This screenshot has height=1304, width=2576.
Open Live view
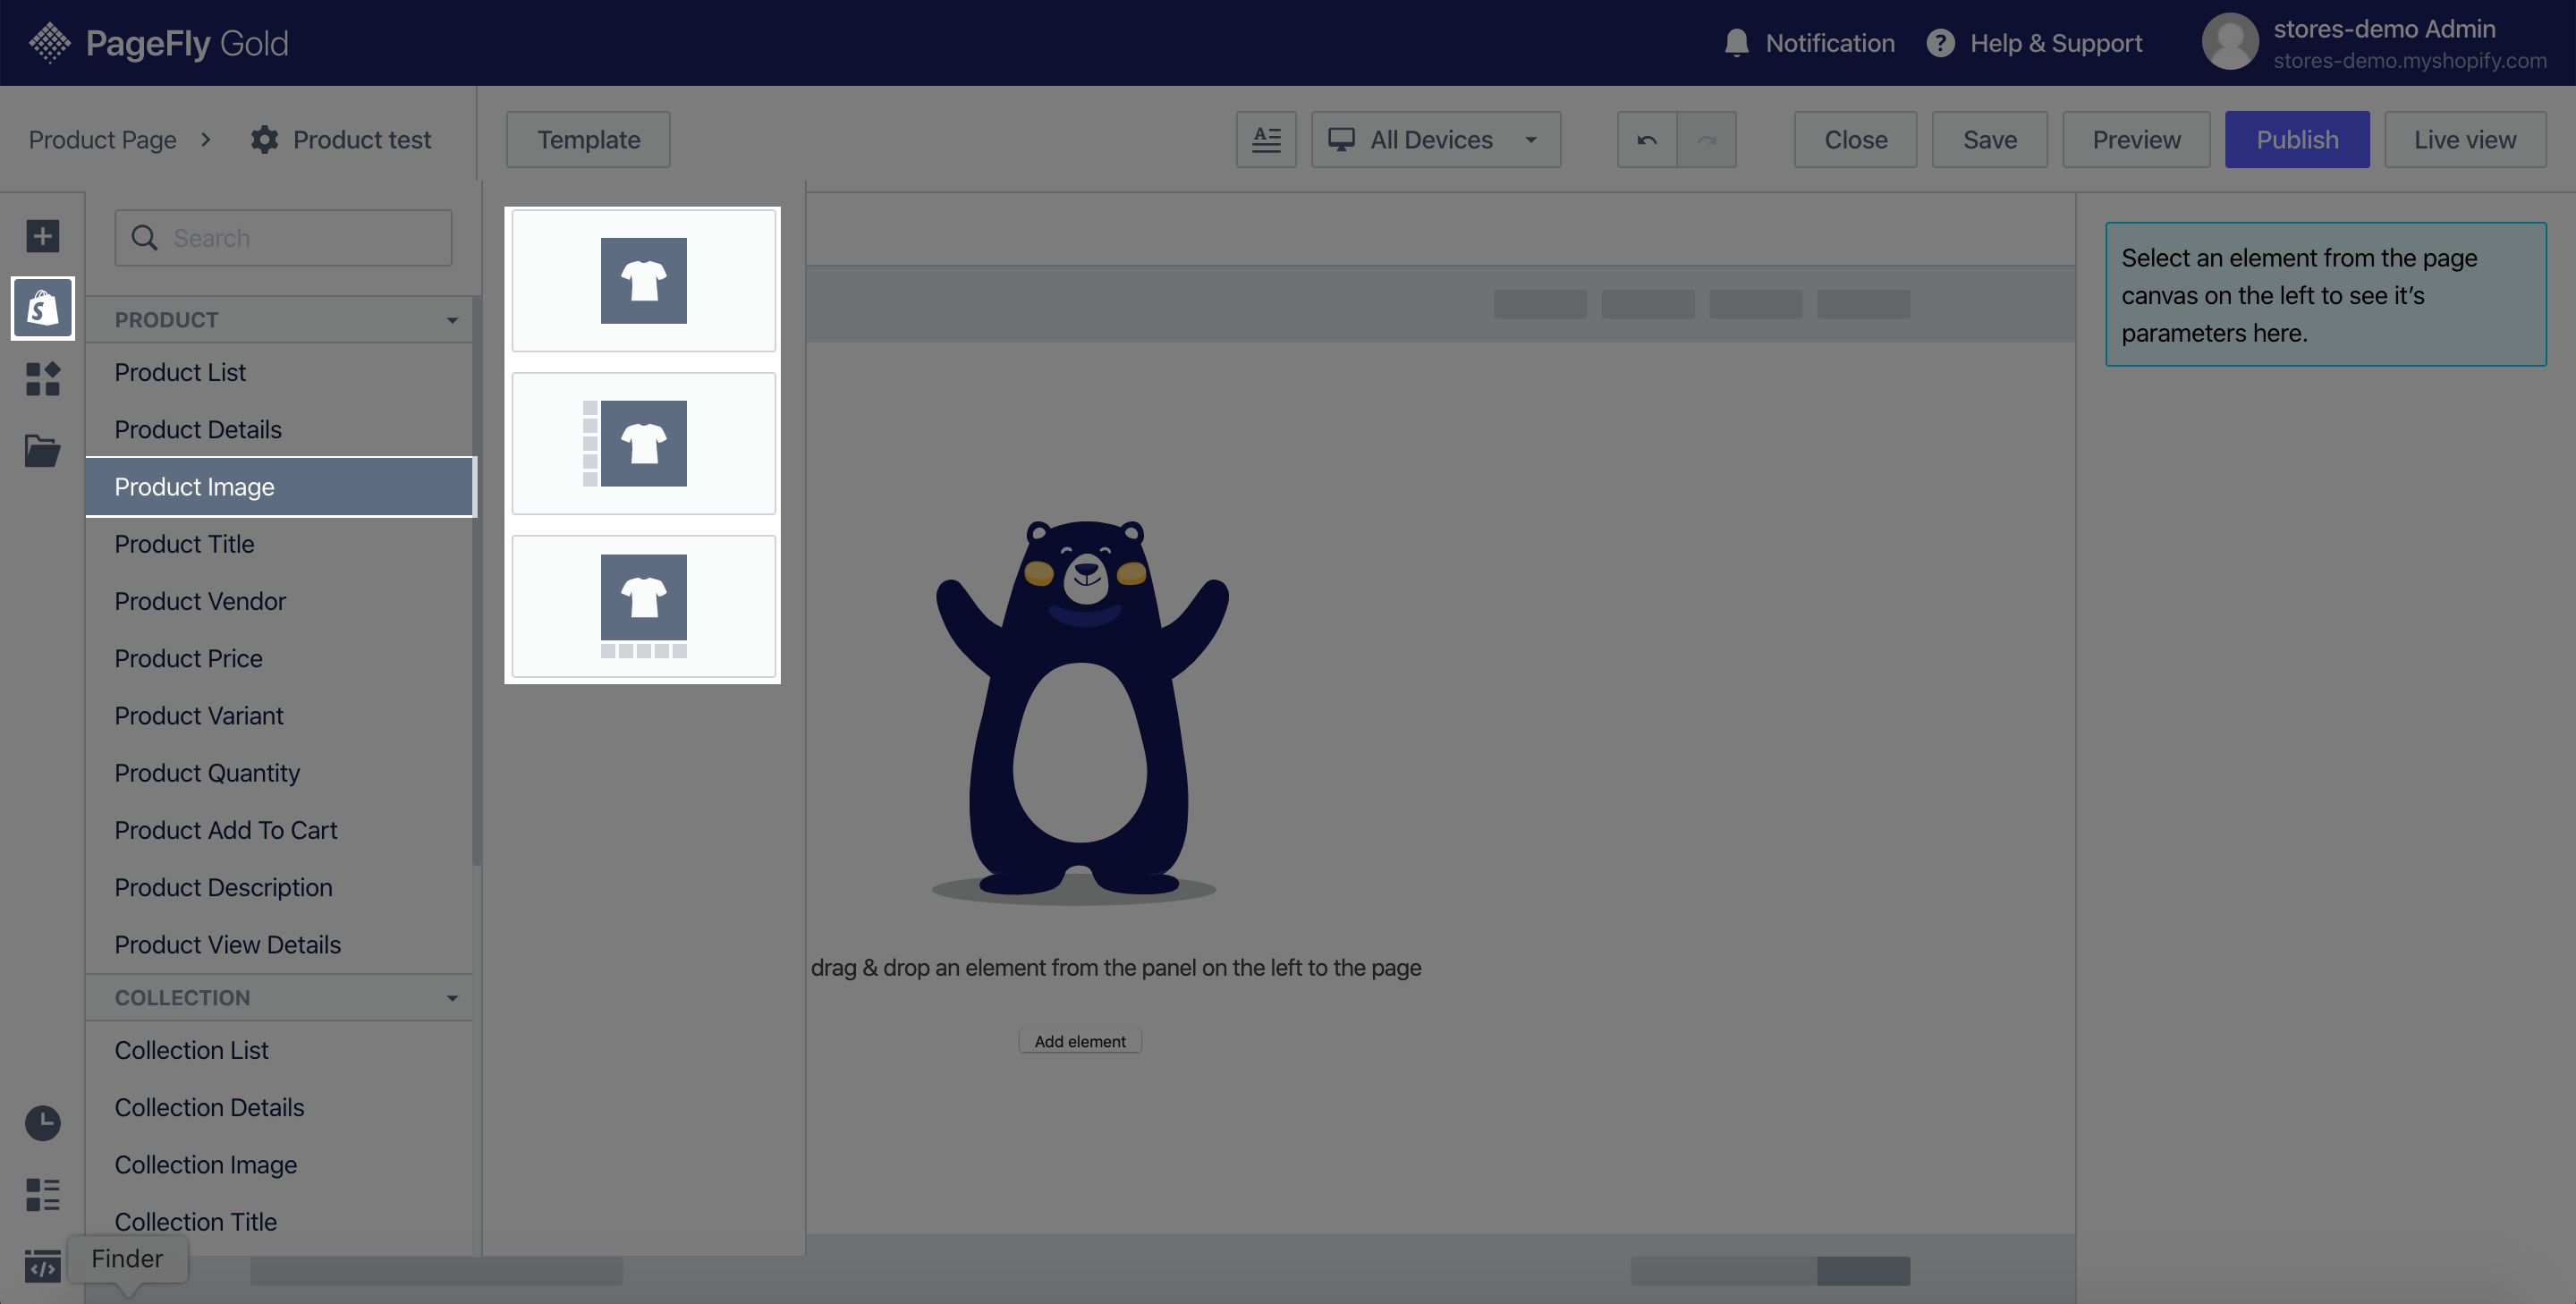[x=2465, y=139]
